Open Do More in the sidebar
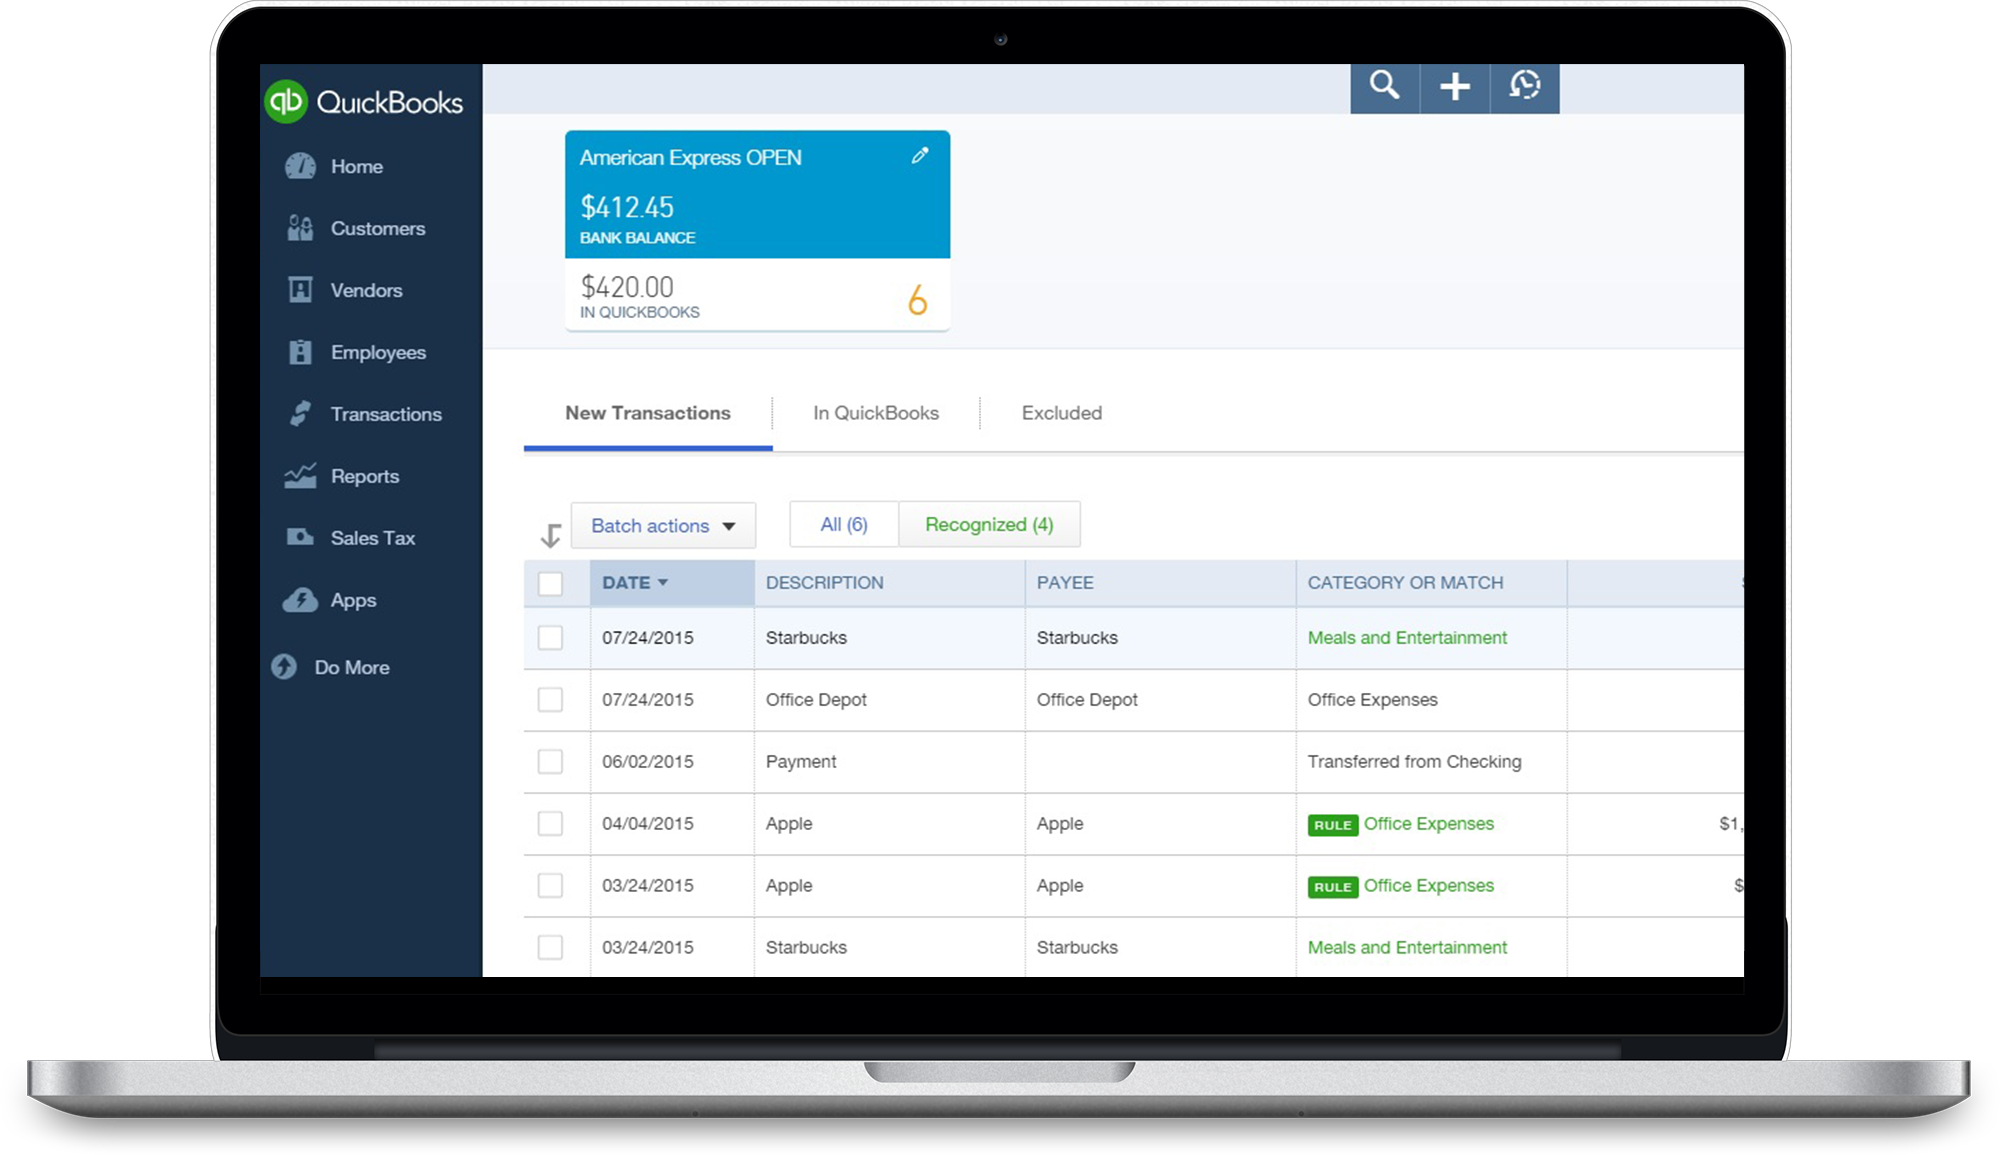 tap(352, 668)
